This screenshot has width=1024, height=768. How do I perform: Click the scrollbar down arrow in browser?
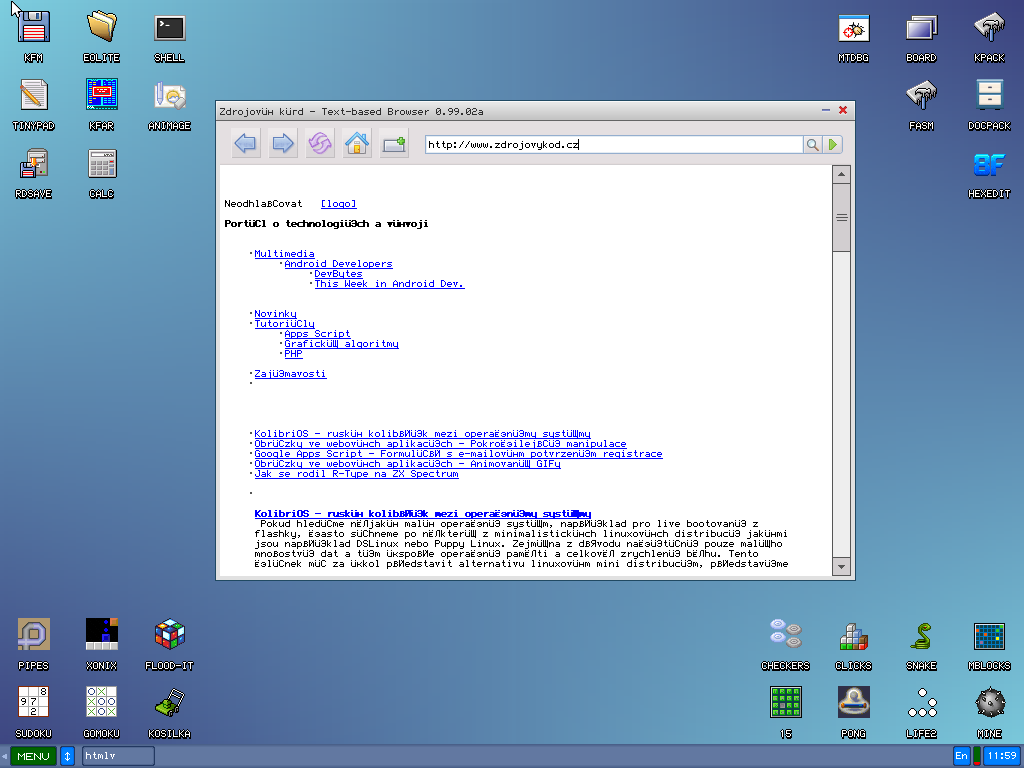click(841, 567)
